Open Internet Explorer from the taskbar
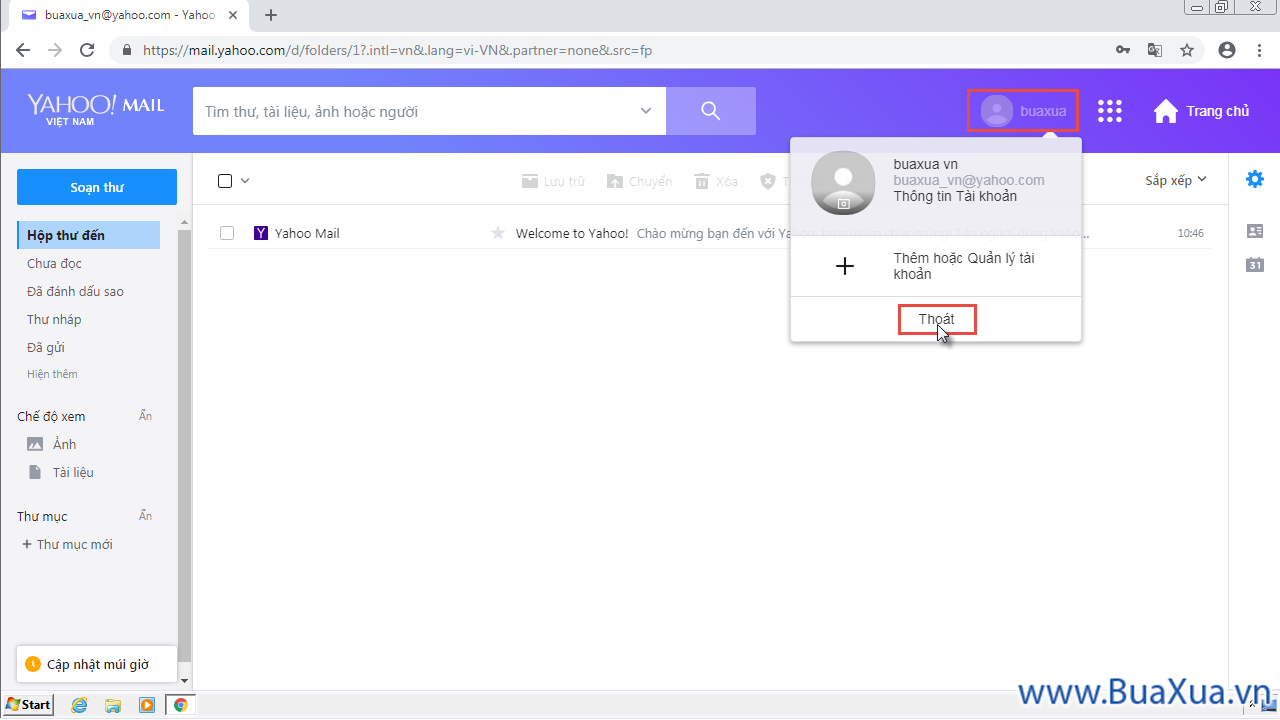Image resolution: width=1280 pixels, height=720 pixels. point(80,705)
